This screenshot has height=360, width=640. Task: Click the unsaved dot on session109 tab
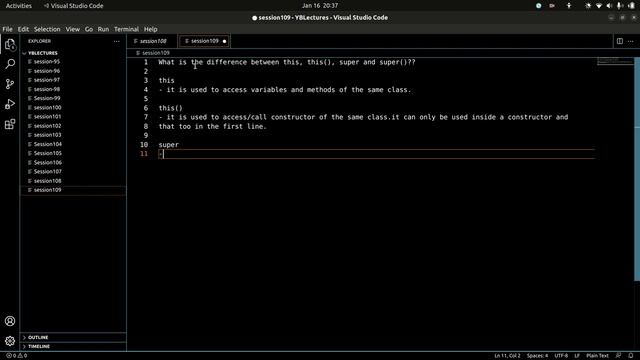pos(224,41)
